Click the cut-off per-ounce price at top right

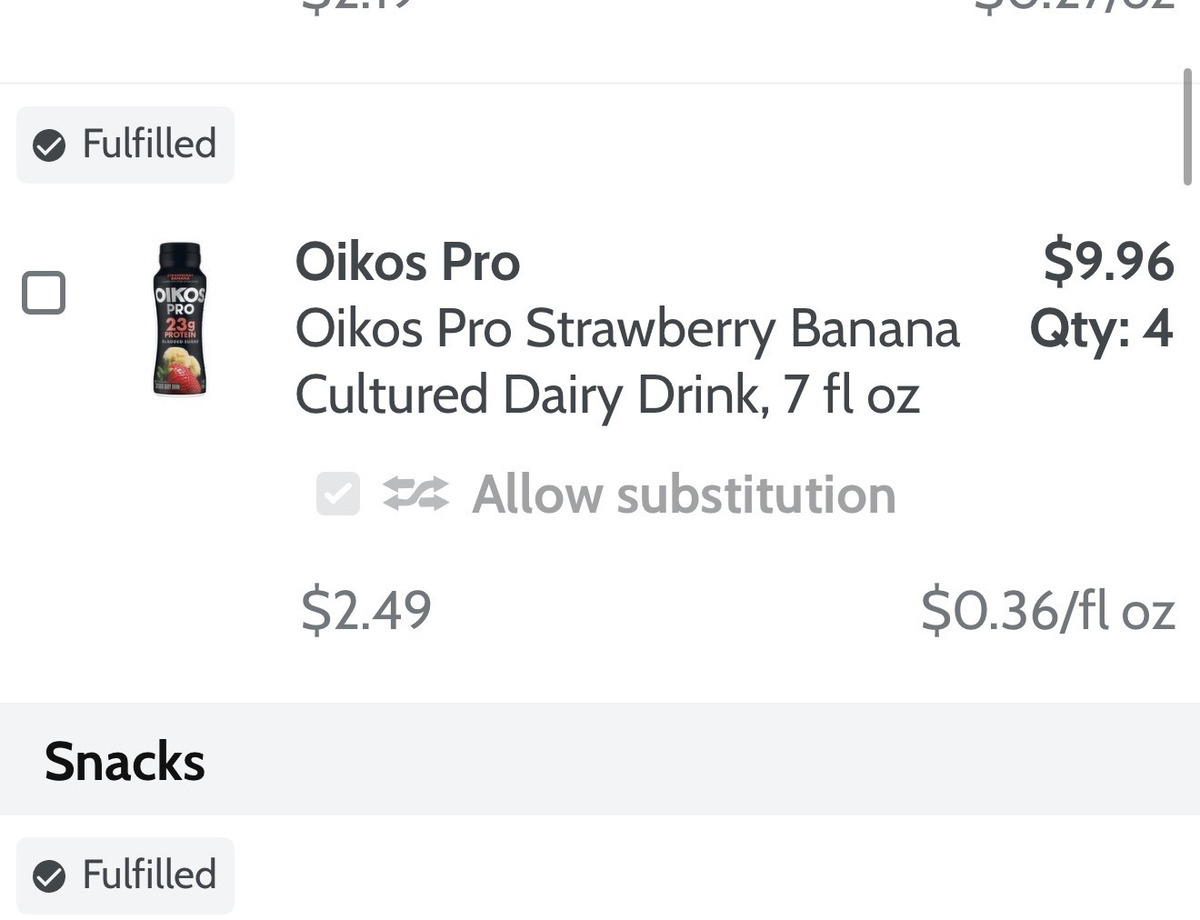(x=1075, y=8)
